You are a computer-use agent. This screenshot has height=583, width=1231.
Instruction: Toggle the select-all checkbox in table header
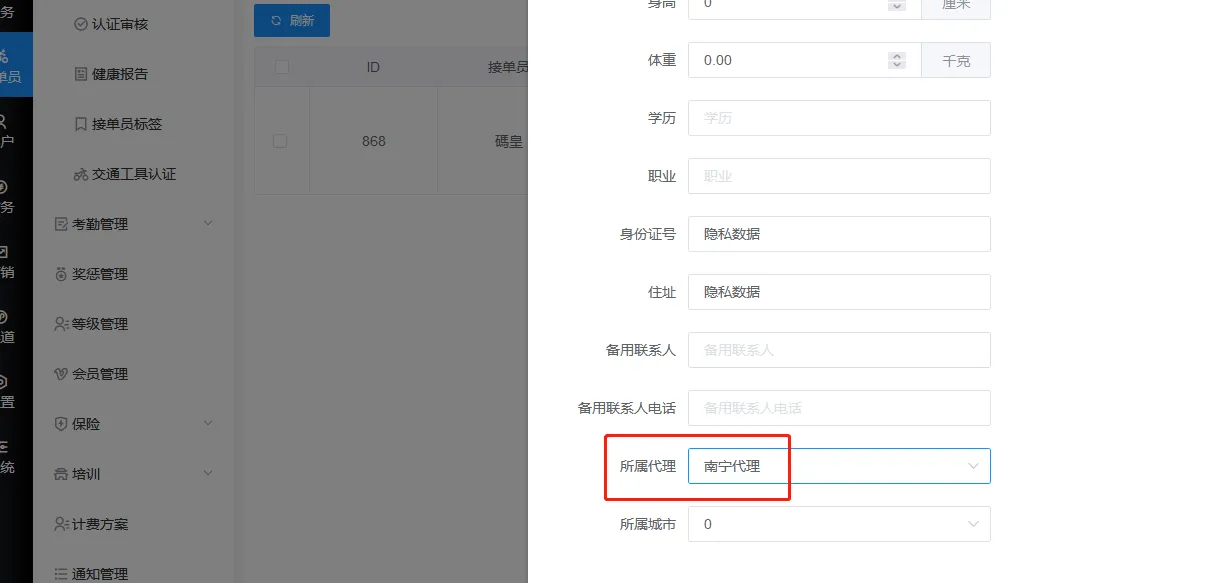coord(282,67)
